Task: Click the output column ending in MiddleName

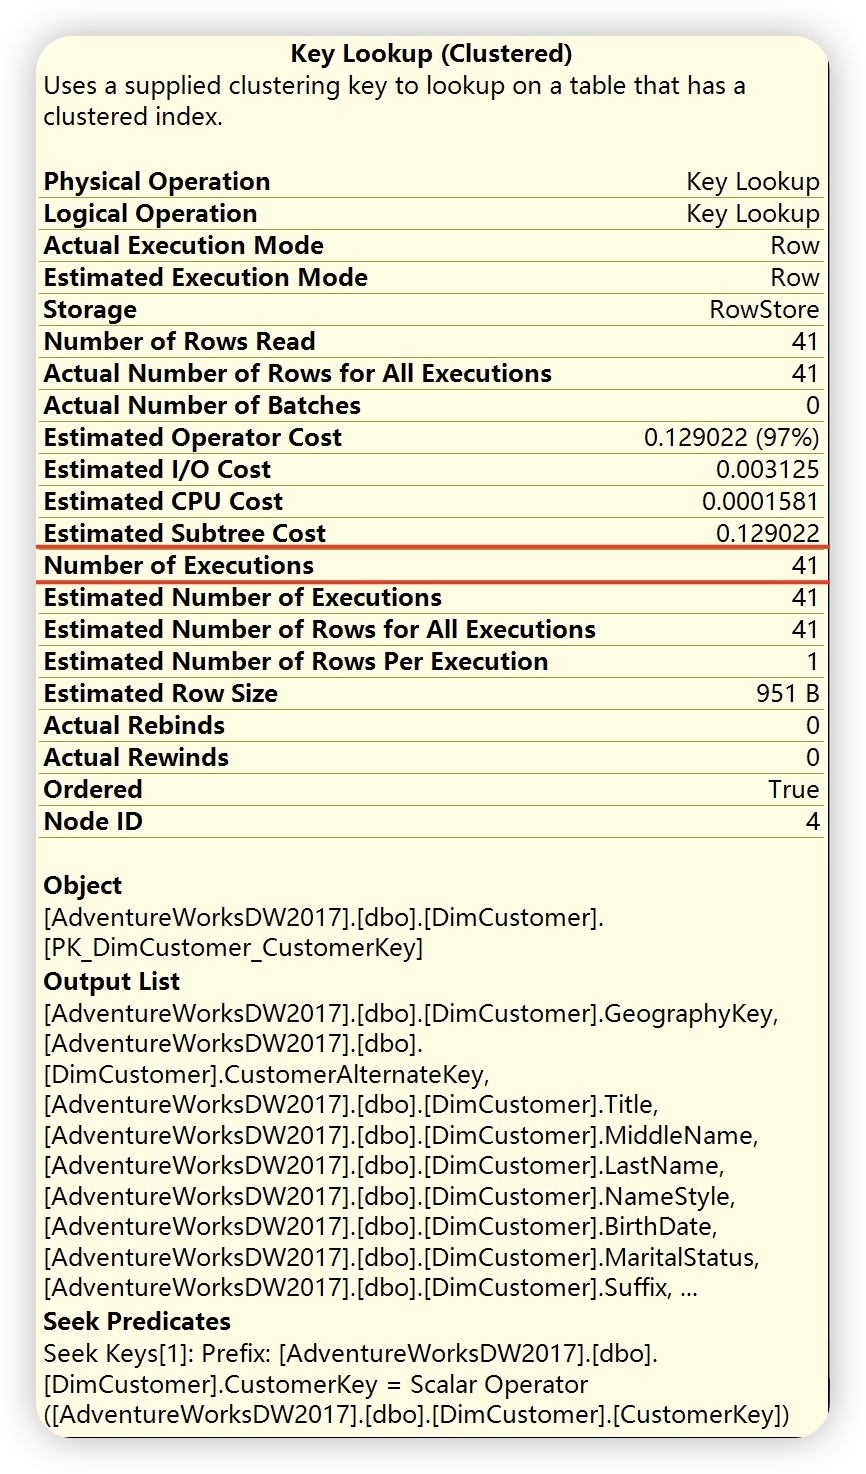Action: point(401,1136)
